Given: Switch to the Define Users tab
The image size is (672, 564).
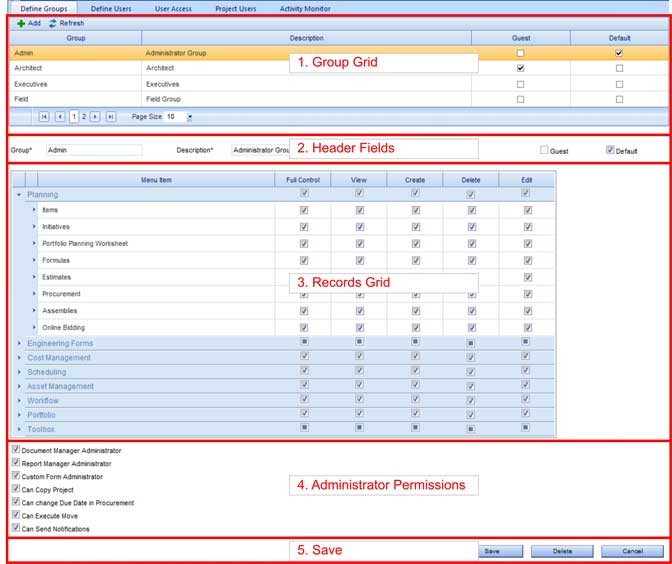Looking at the screenshot, I should pos(111,9).
